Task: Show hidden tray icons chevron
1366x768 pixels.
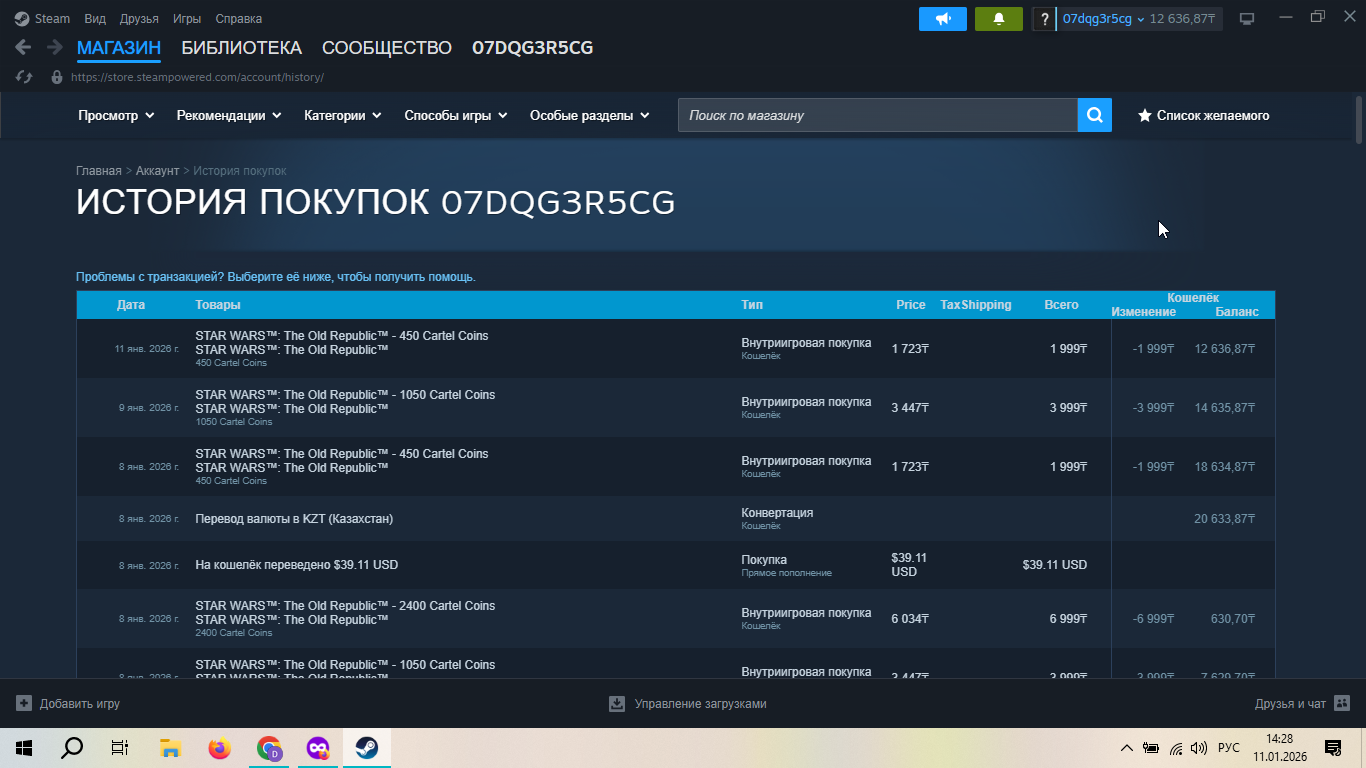Action: click(x=1126, y=747)
